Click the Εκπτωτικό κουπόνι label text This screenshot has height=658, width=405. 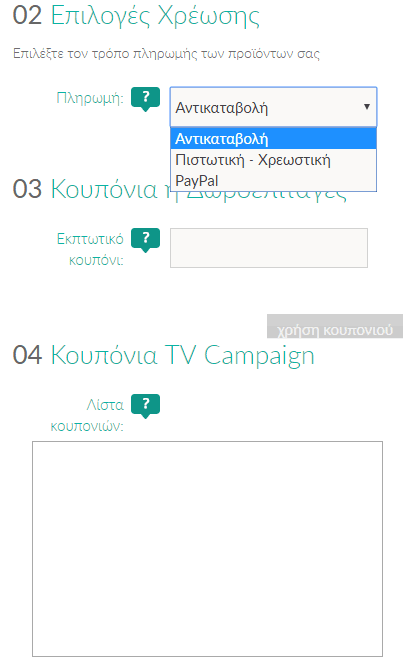pyautogui.click(x=90, y=249)
